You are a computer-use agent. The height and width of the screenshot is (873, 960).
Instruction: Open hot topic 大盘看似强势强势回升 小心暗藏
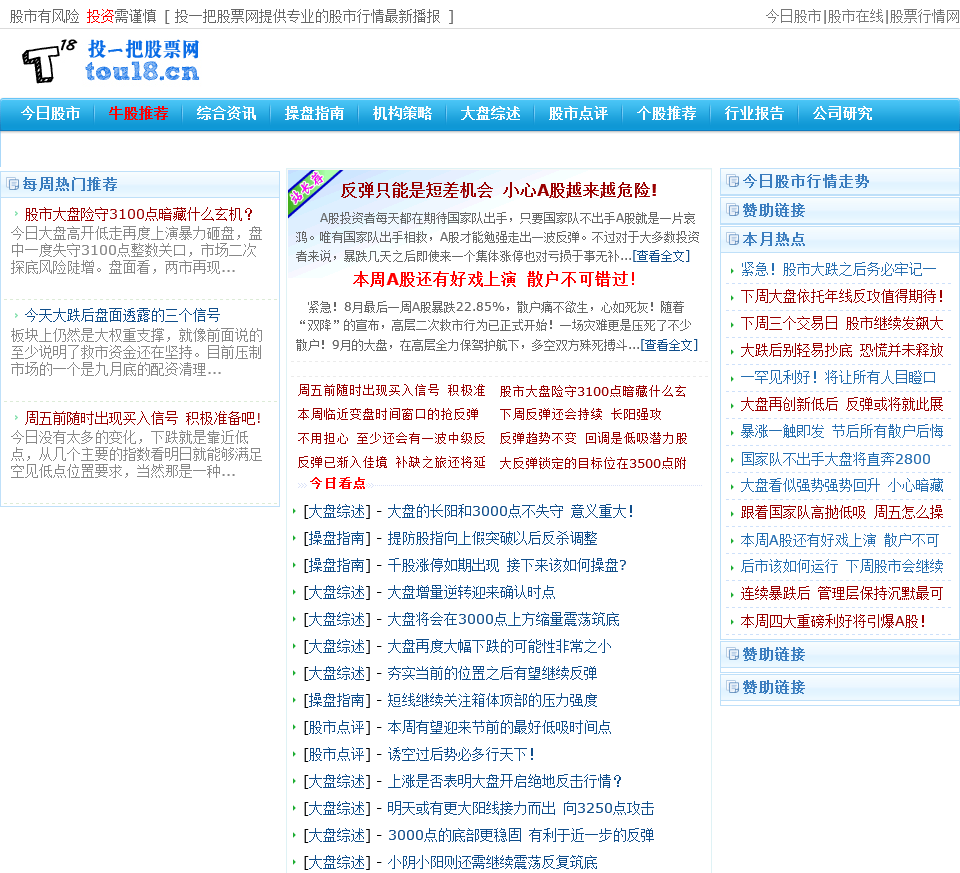pos(842,485)
